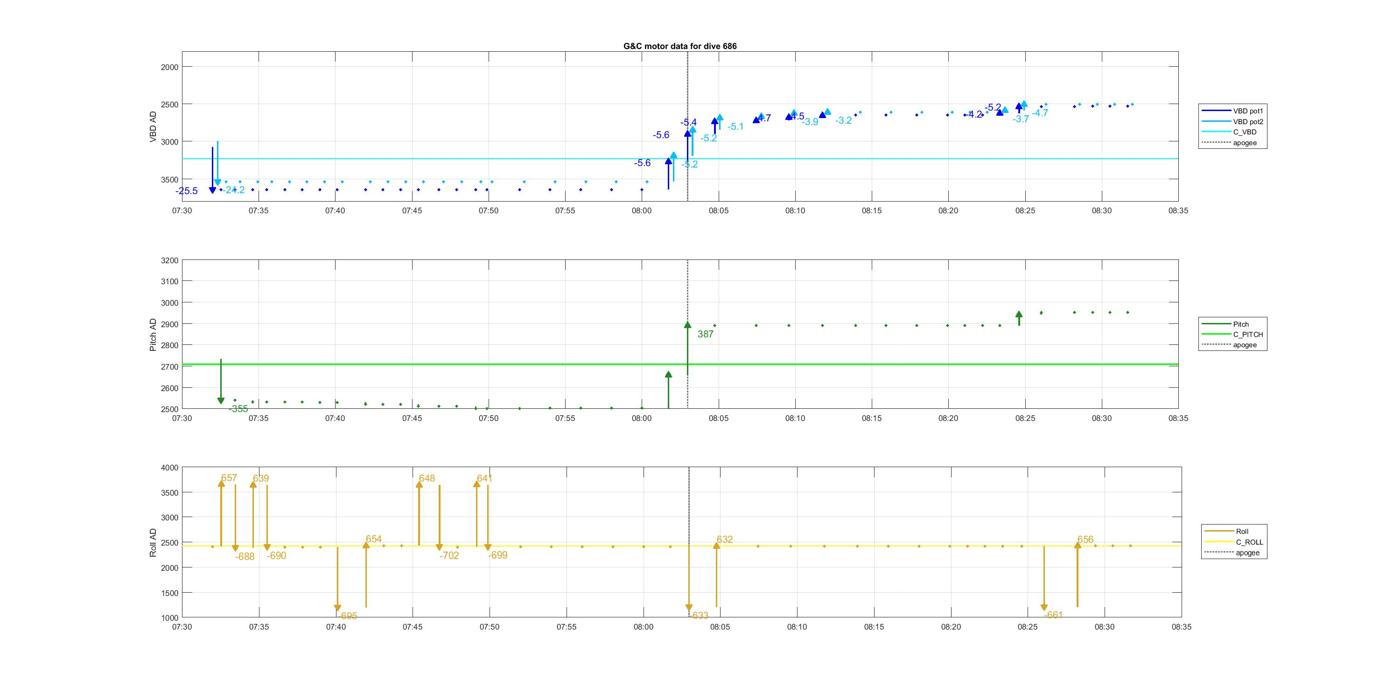Click the '-4.7' data label at 08:26
This screenshot has height=693, width=1400.
click(x=1040, y=113)
